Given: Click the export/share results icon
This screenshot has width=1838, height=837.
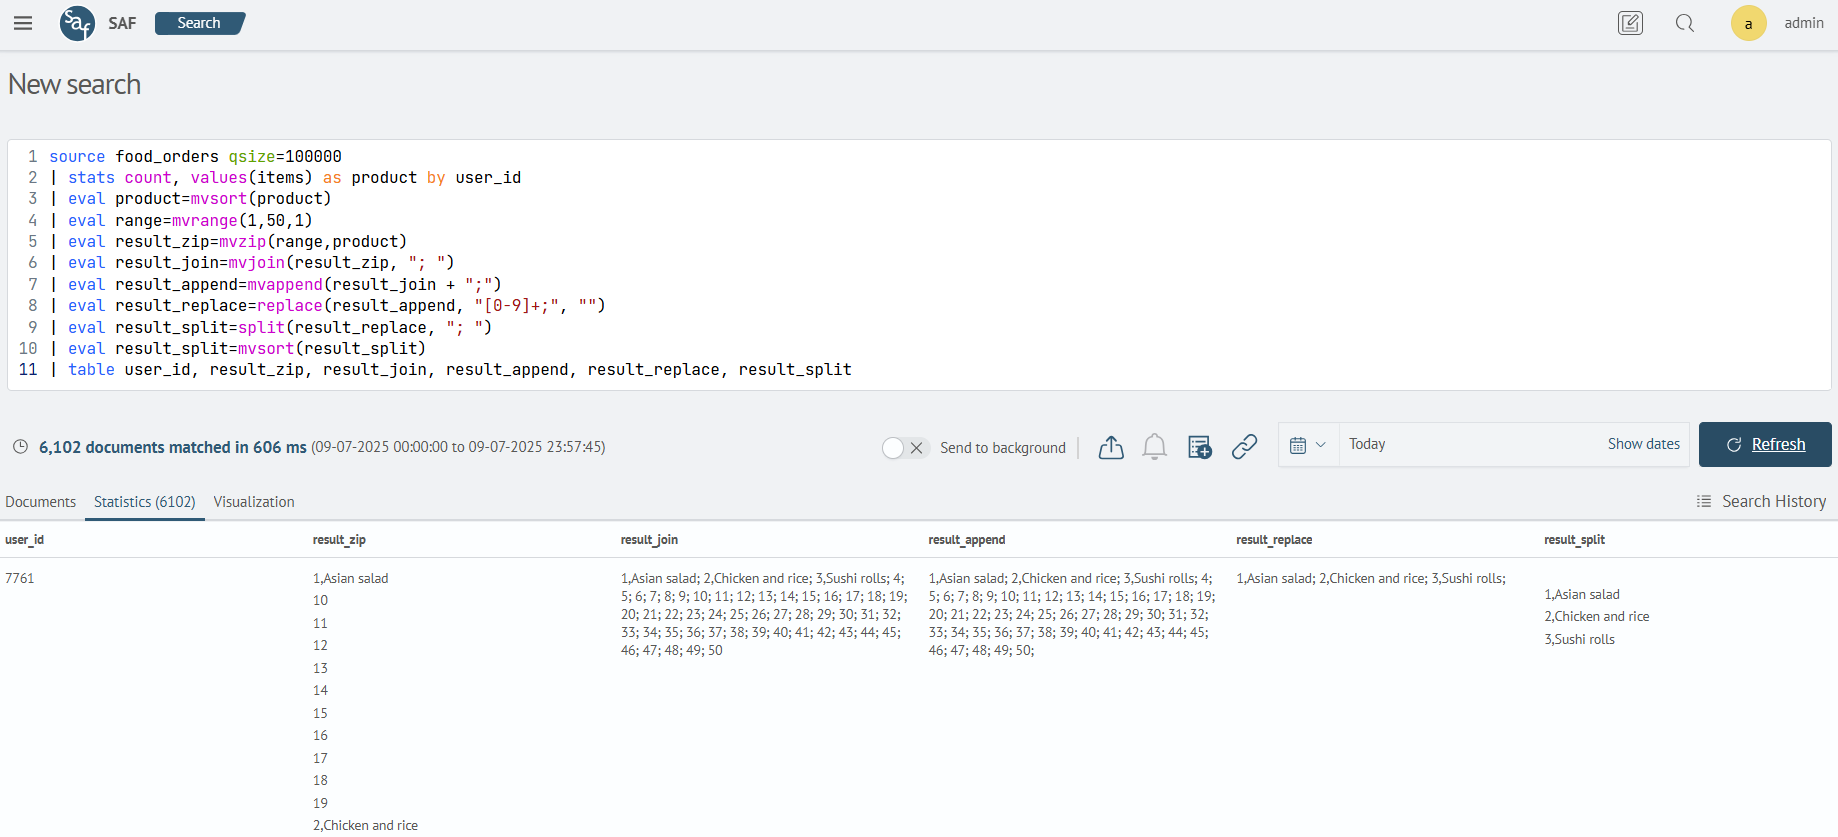Looking at the screenshot, I should [x=1111, y=447].
